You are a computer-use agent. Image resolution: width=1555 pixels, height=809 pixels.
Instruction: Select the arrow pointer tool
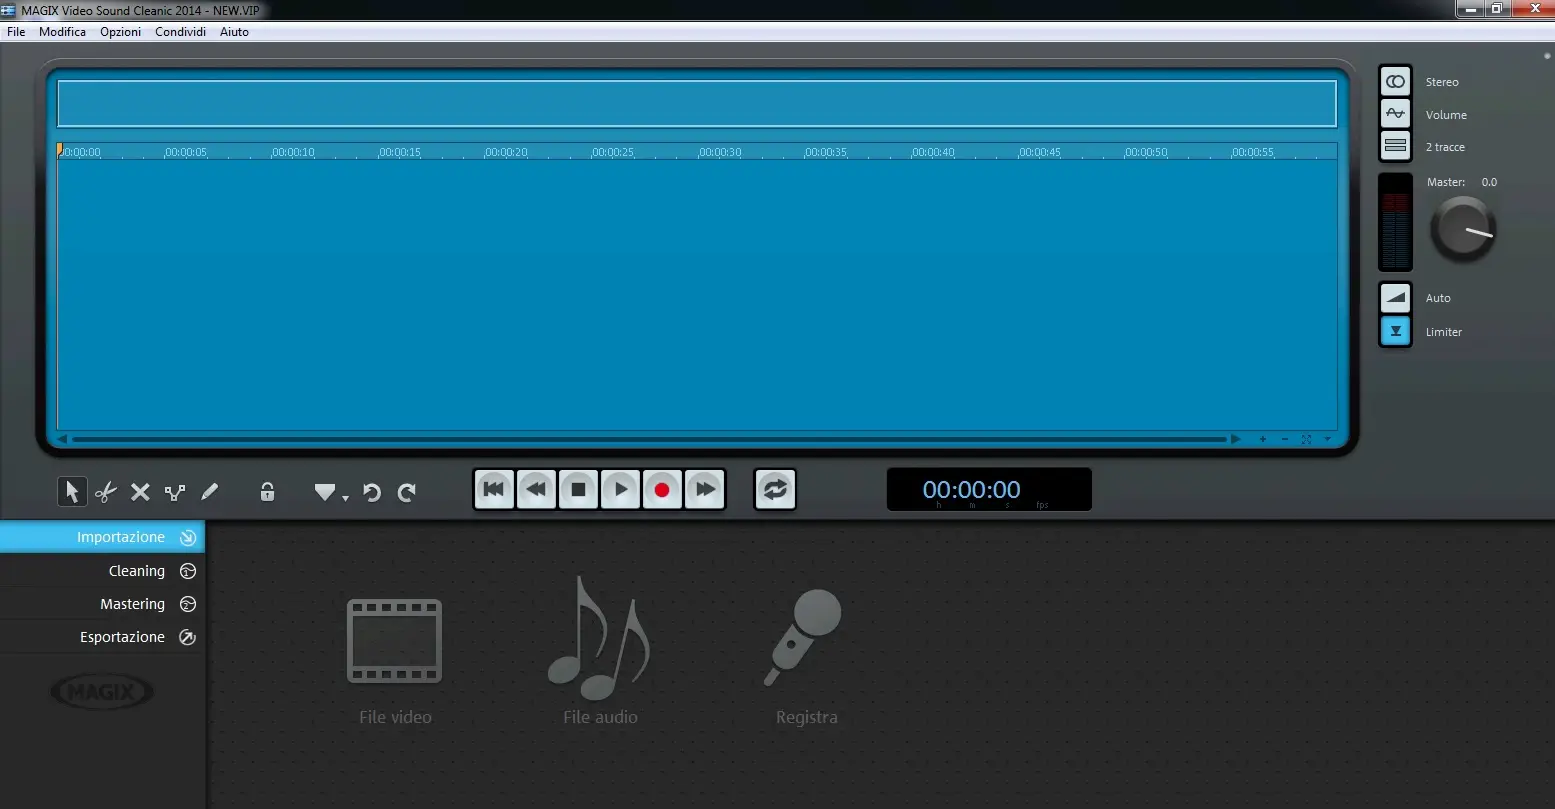[x=71, y=491]
